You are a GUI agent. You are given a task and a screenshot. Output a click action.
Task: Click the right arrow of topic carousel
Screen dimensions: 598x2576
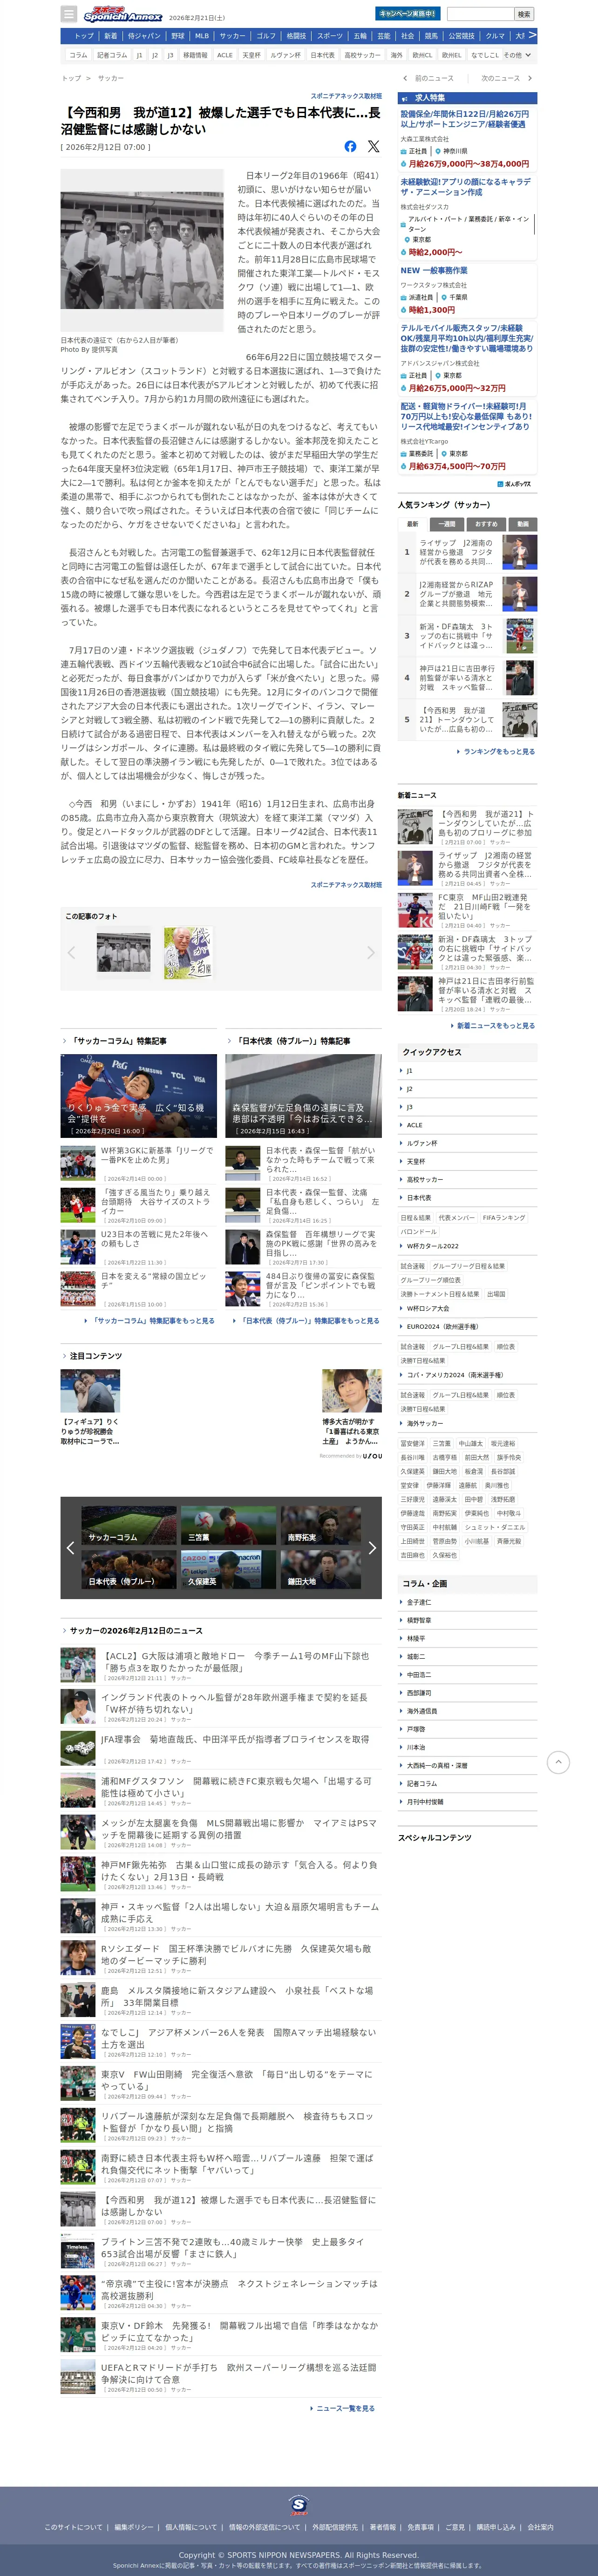372,1548
